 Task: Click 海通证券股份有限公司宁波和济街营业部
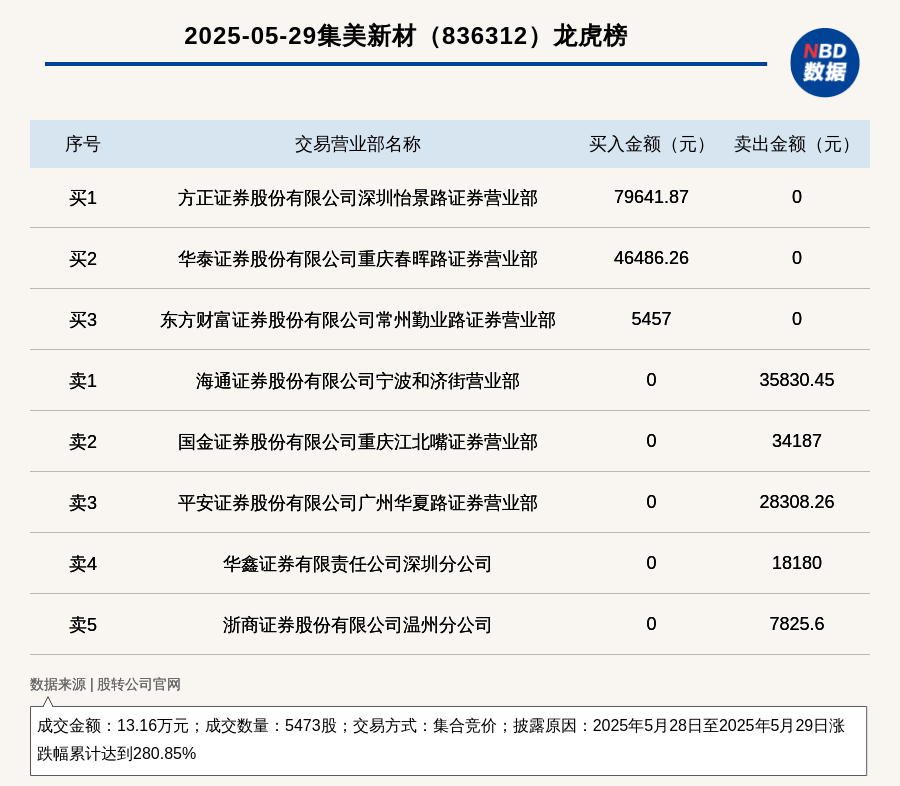pyautogui.click(x=358, y=380)
